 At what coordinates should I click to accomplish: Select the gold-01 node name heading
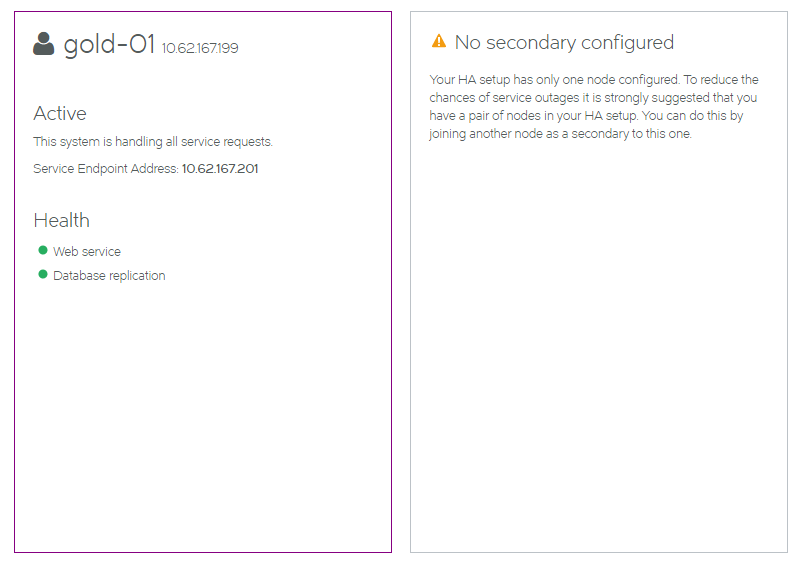pos(109,44)
